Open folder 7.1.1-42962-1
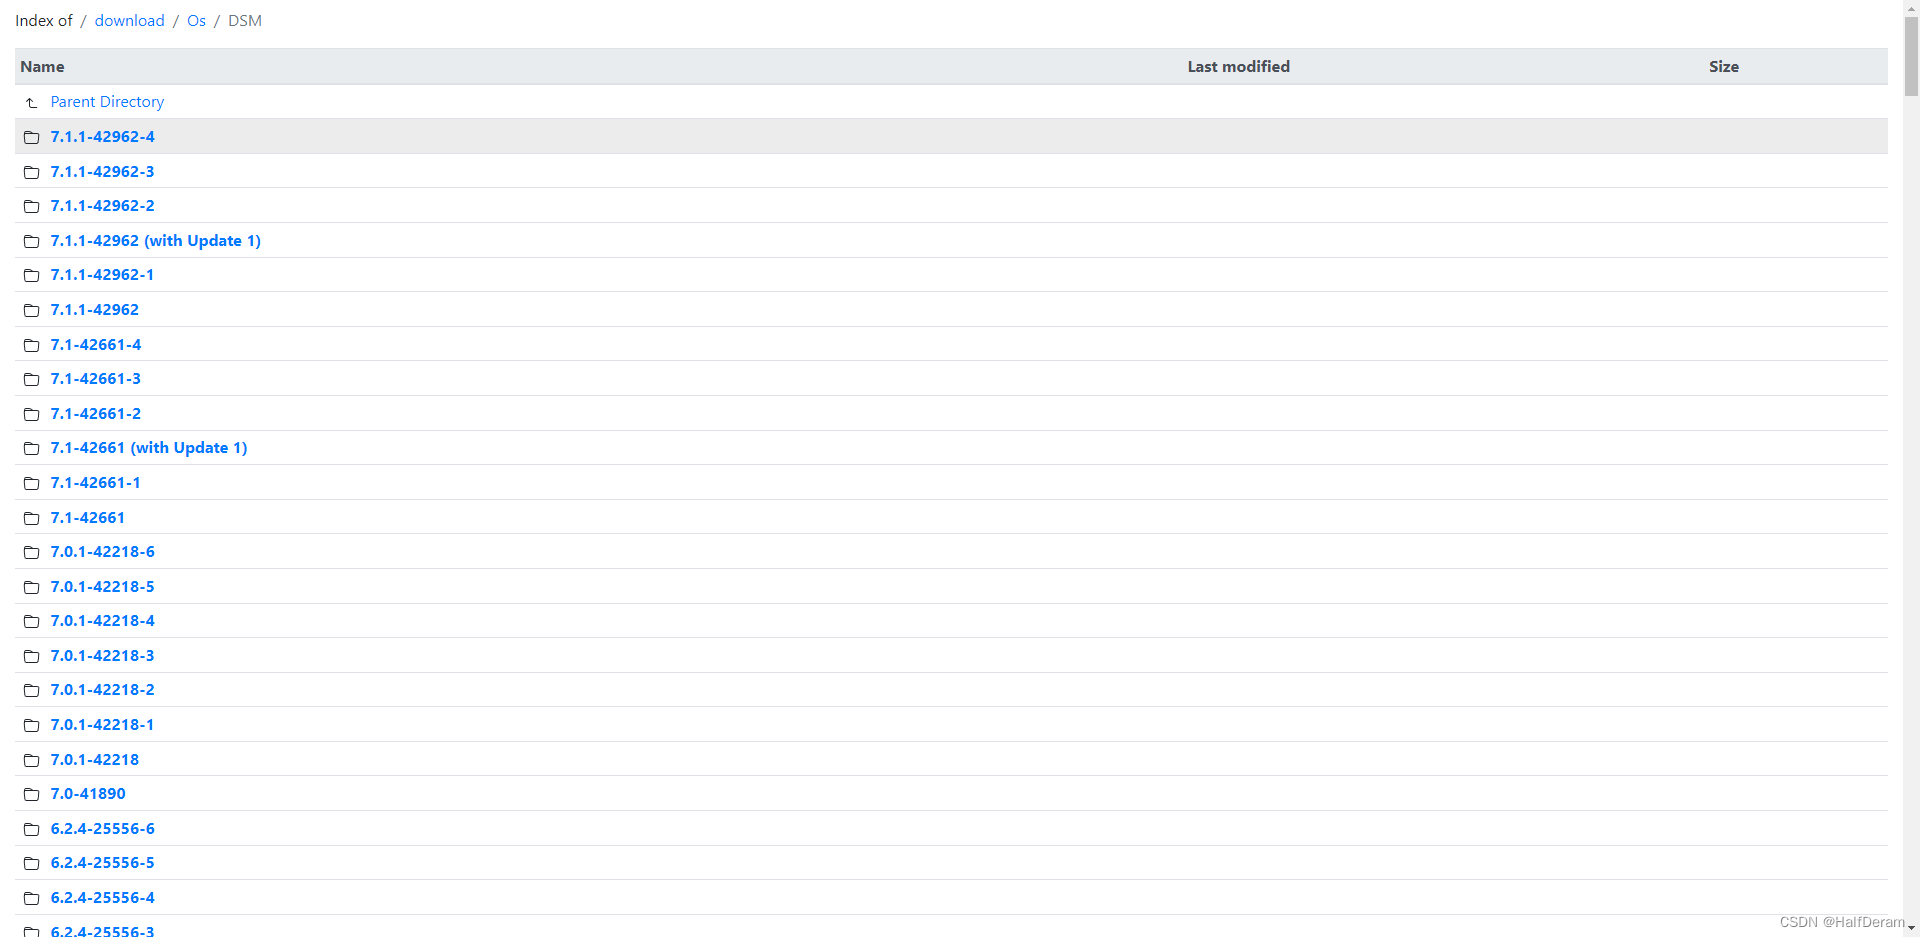The height and width of the screenshot is (937, 1920). point(103,275)
